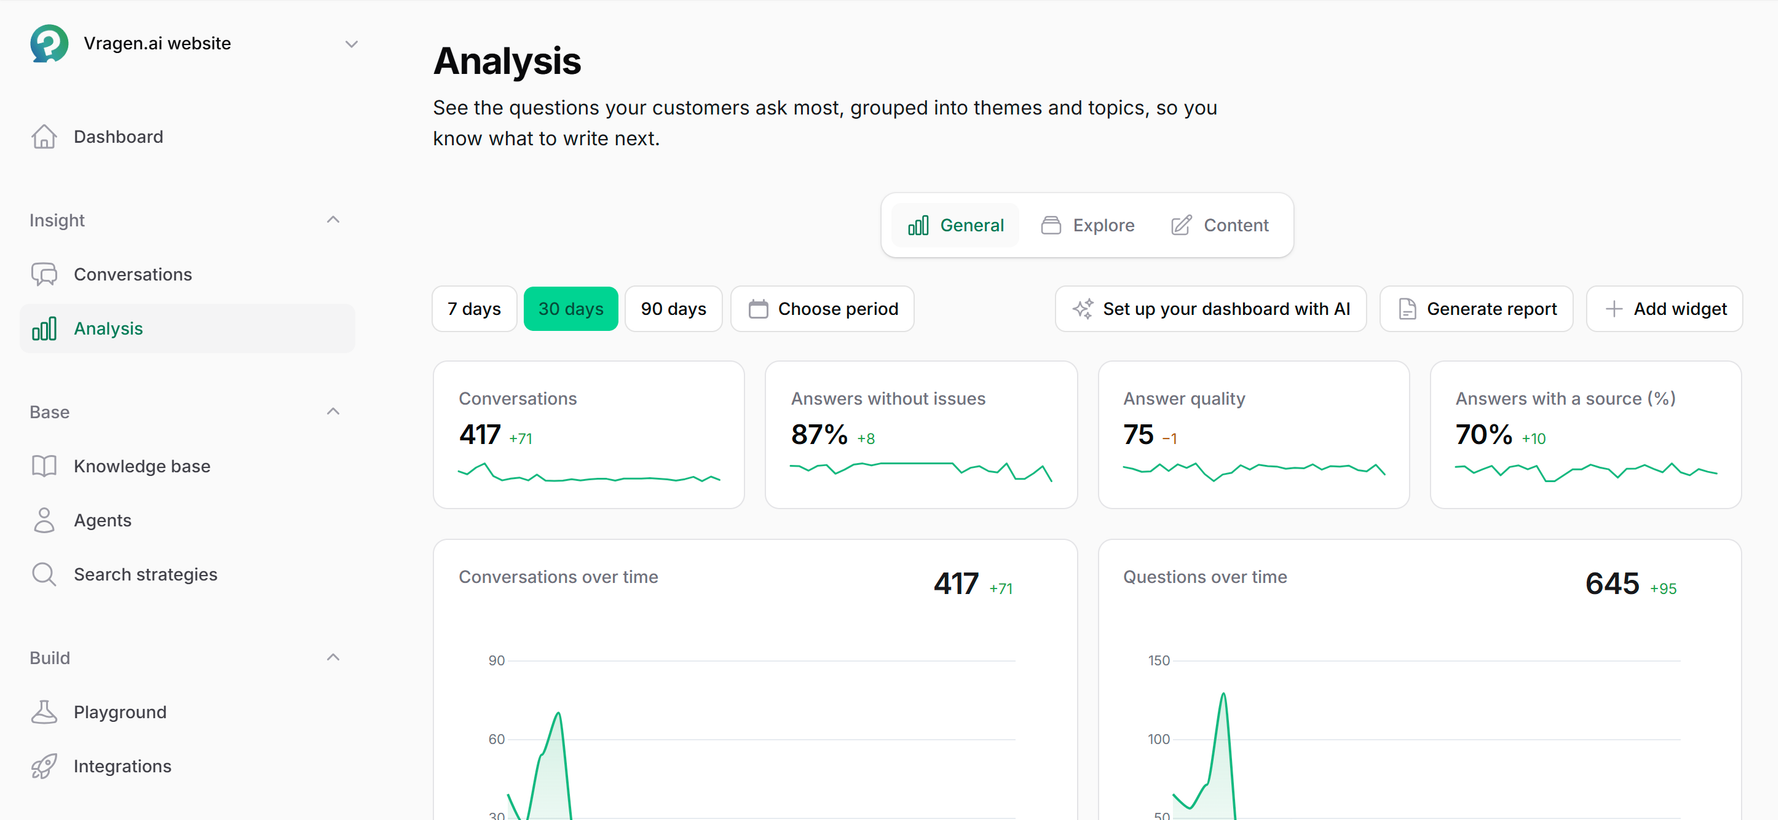Click the Agents person icon
The width and height of the screenshot is (1778, 820).
pos(44,520)
